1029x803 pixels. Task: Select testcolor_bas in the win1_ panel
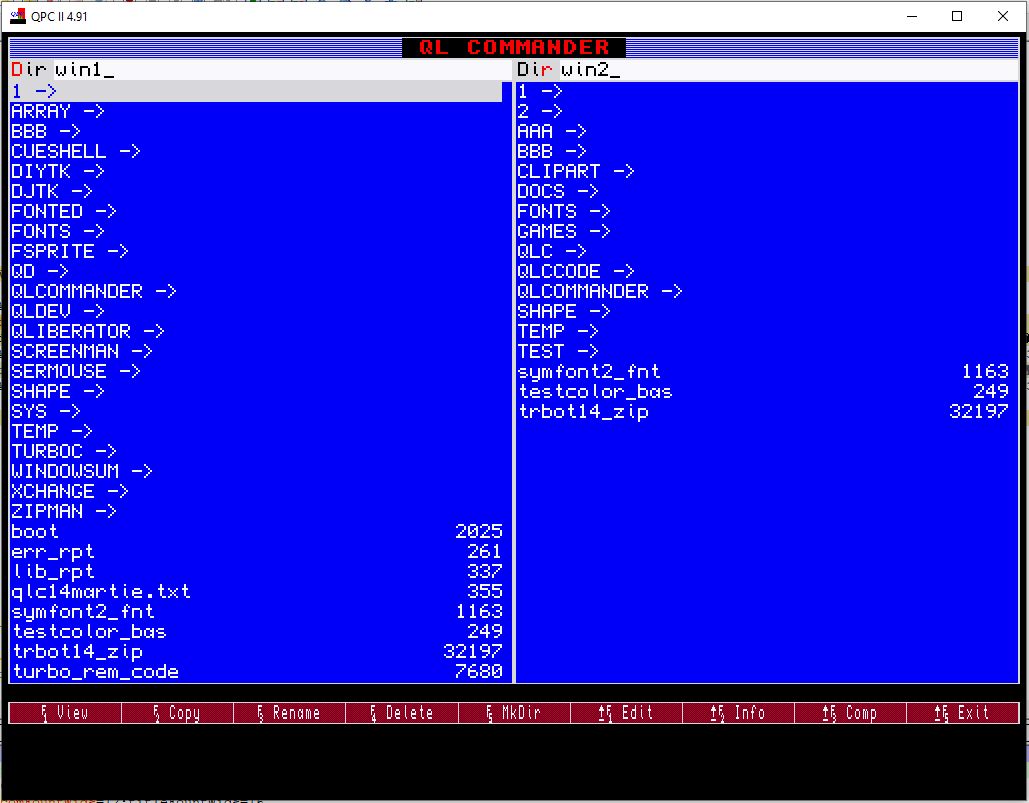coord(257,632)
